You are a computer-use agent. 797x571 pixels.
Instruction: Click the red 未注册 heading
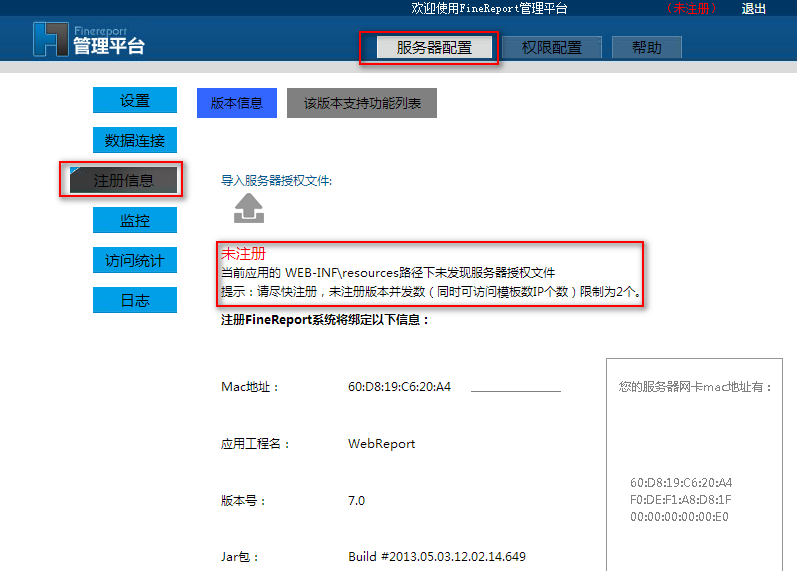point(243,254)
